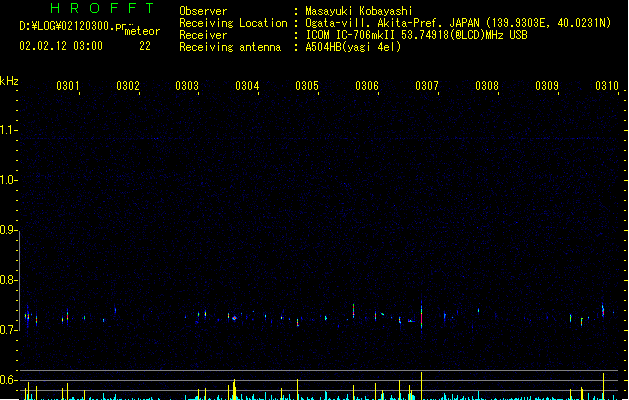Click the tall yellow power spike at 0307
Screen dimensions: 629x400
[421, 386]
